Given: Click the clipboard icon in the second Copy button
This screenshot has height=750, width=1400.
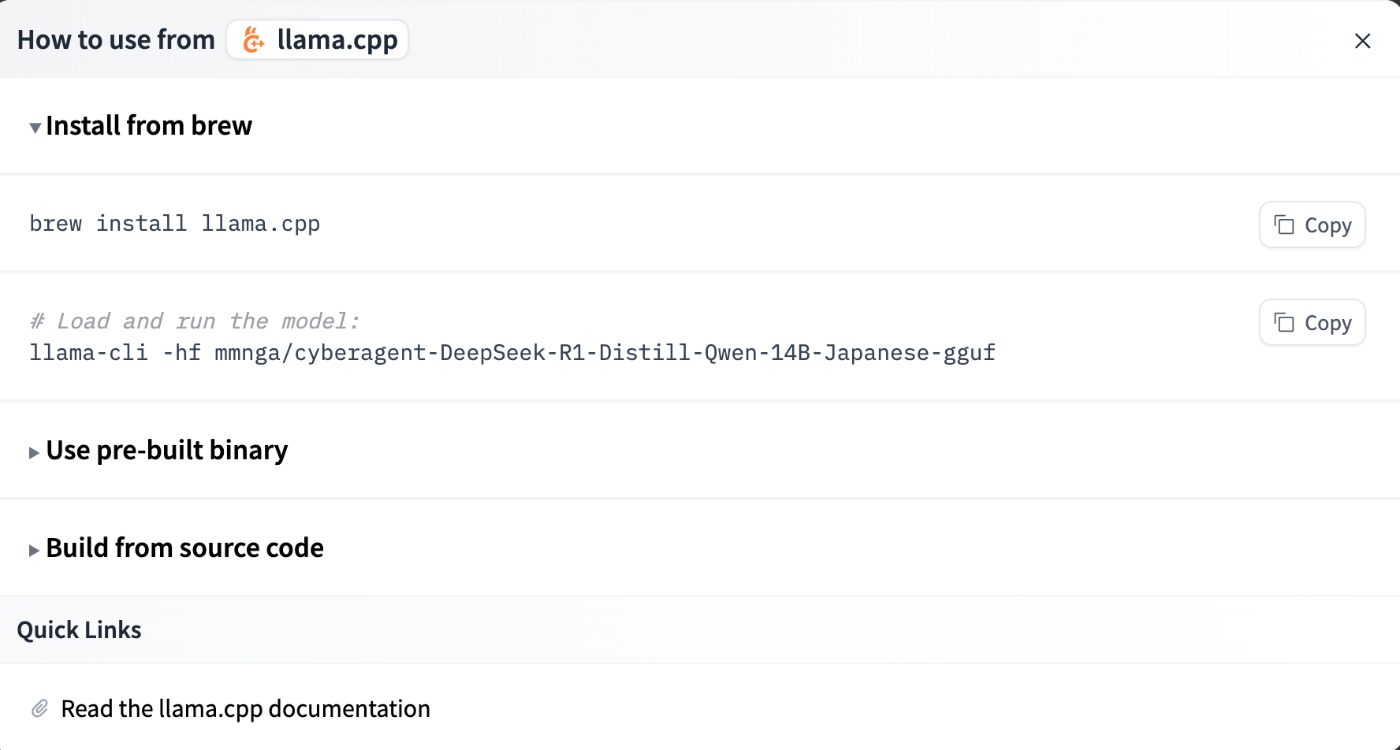Looking at the screenshot, I should pyautogui.click(x=1284, y=322).
